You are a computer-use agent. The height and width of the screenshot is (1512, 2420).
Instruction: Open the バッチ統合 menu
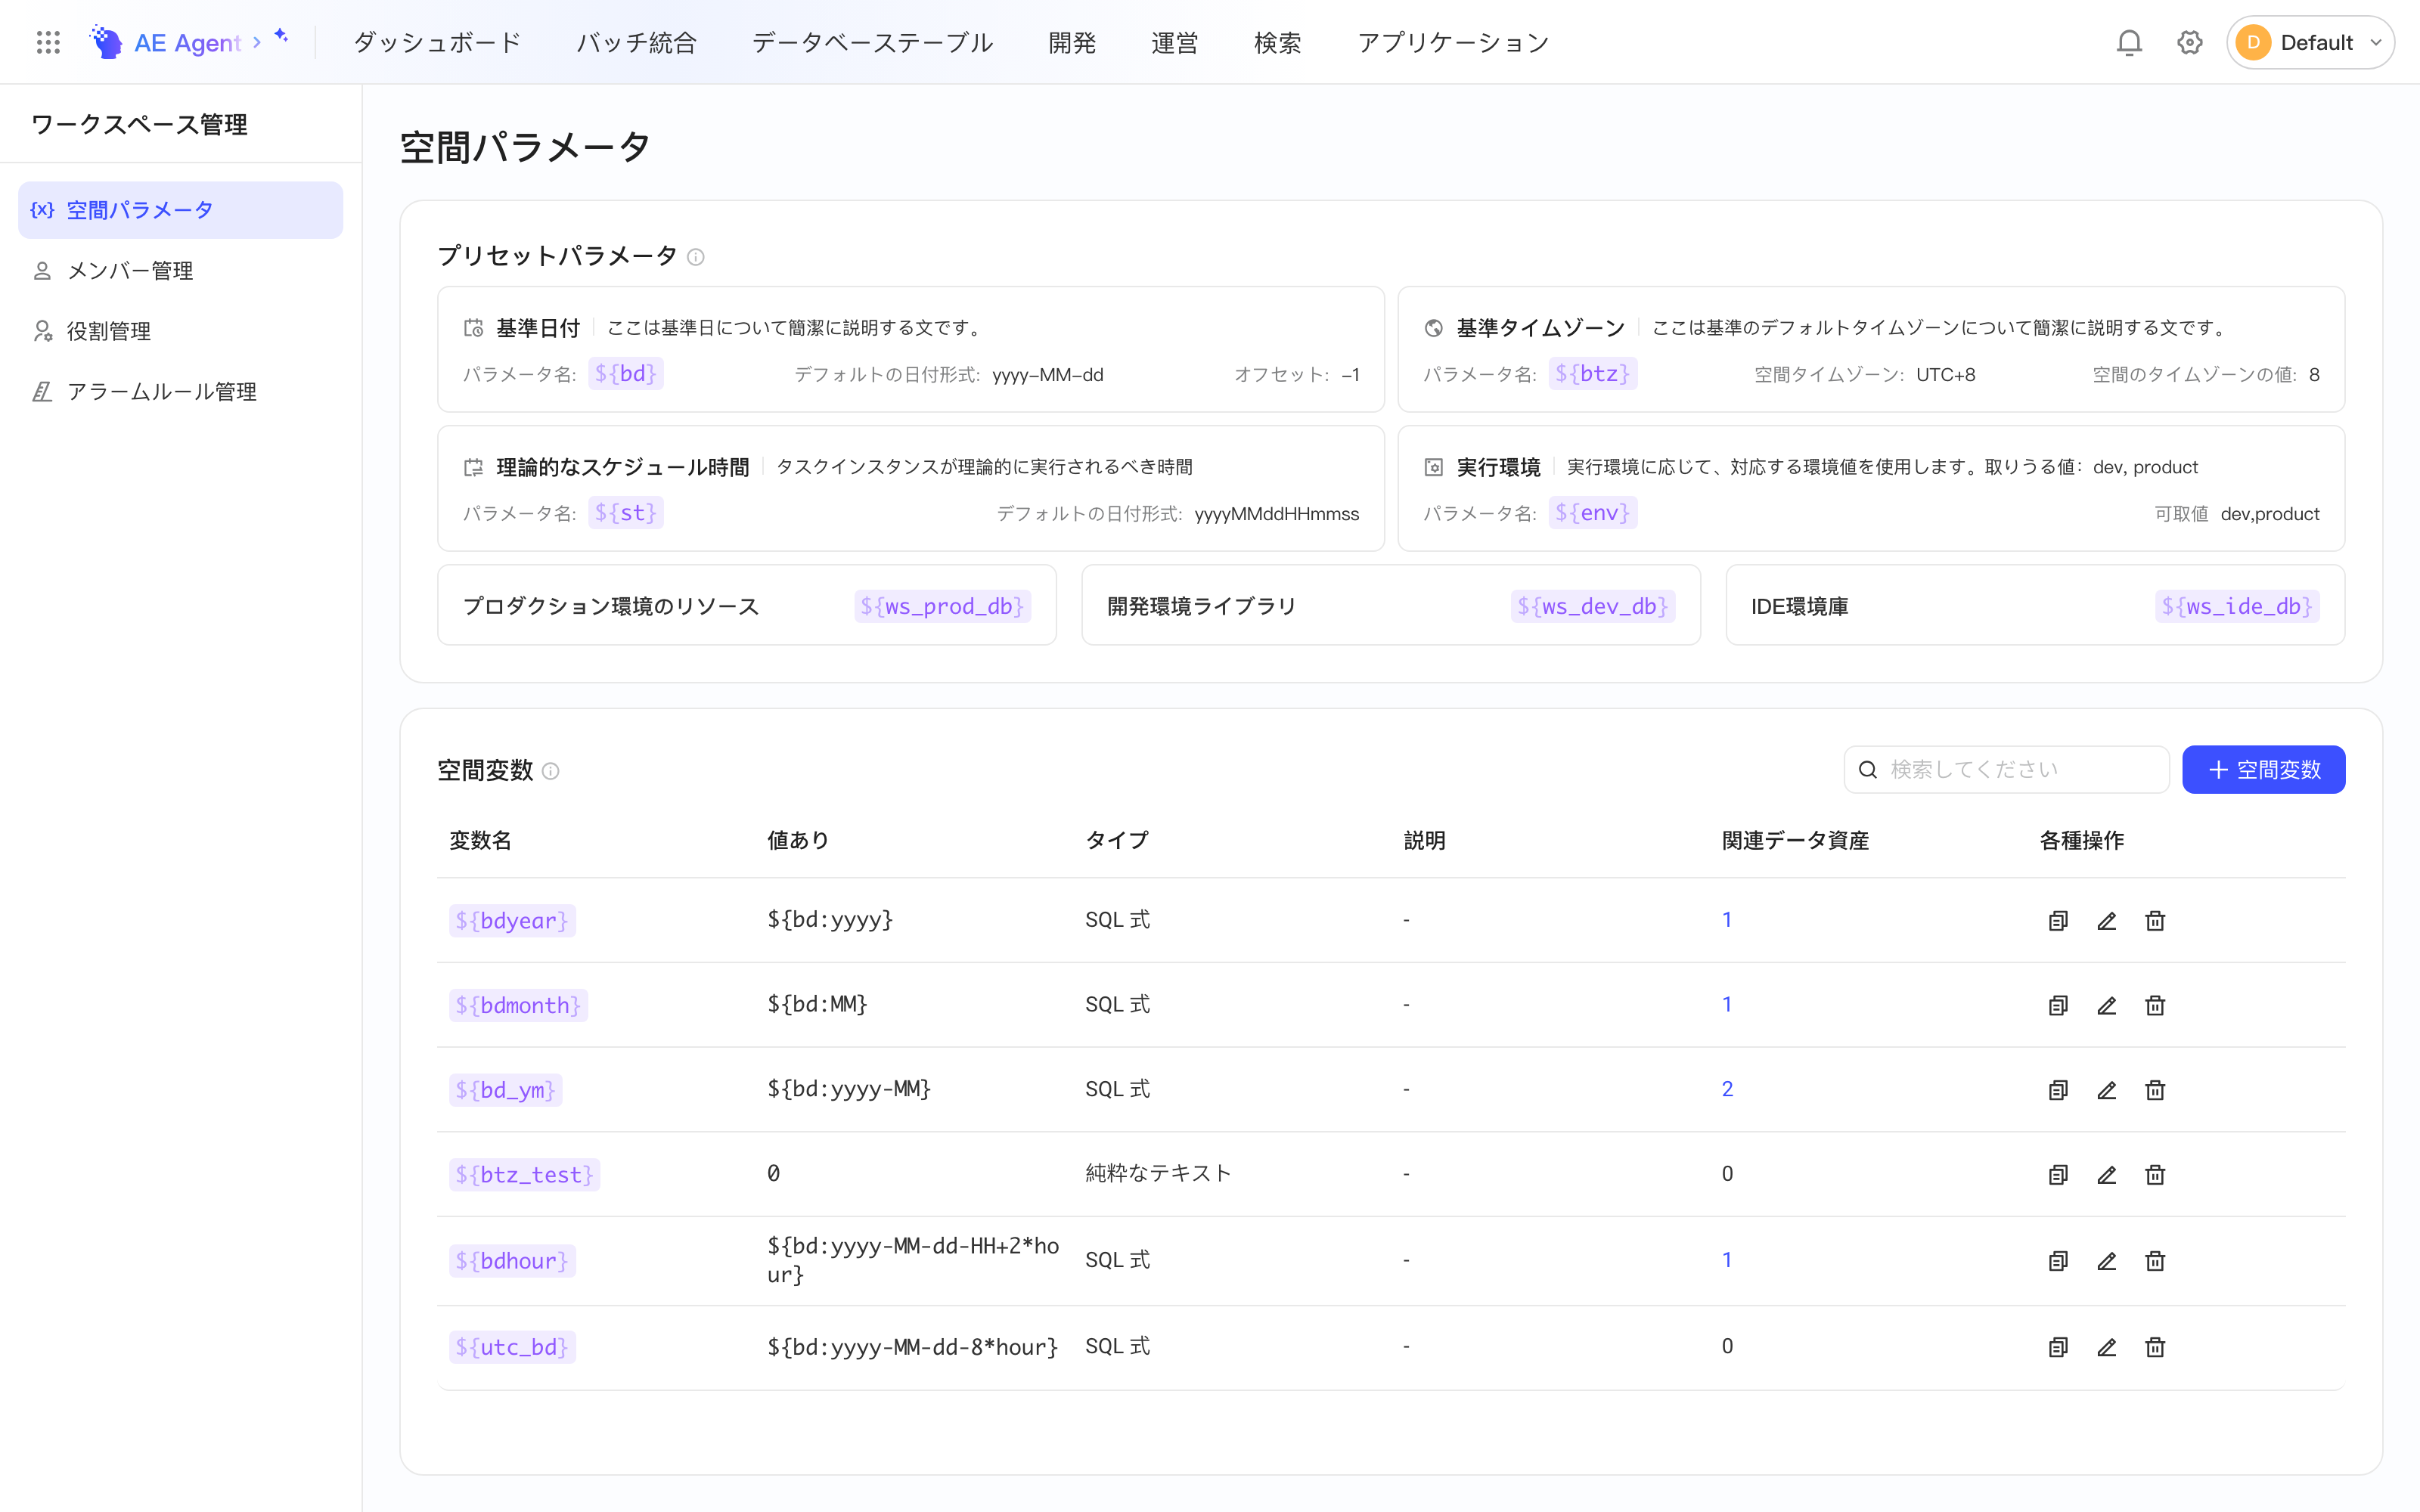click(636, 42)
